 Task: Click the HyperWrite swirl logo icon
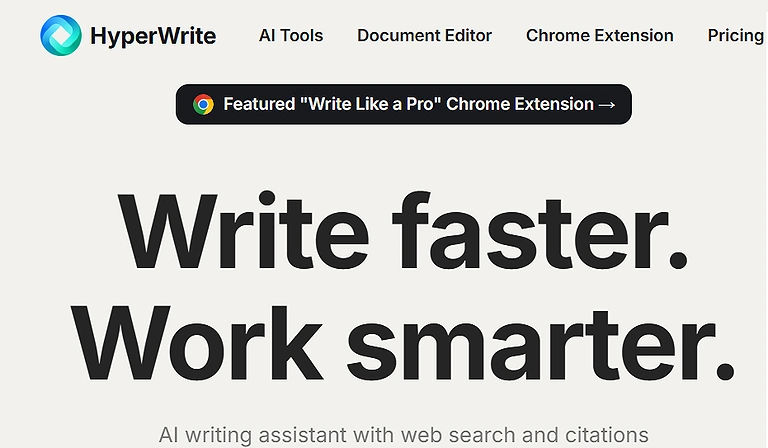click(x=61, y=35)
